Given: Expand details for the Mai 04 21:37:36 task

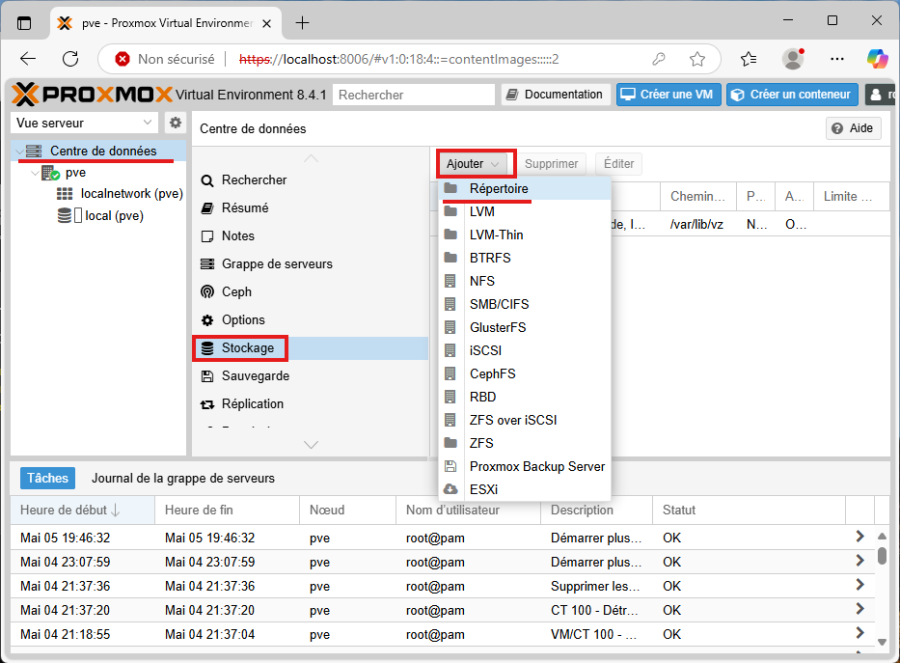Looking at the screenshot, I should pos(859,585).
